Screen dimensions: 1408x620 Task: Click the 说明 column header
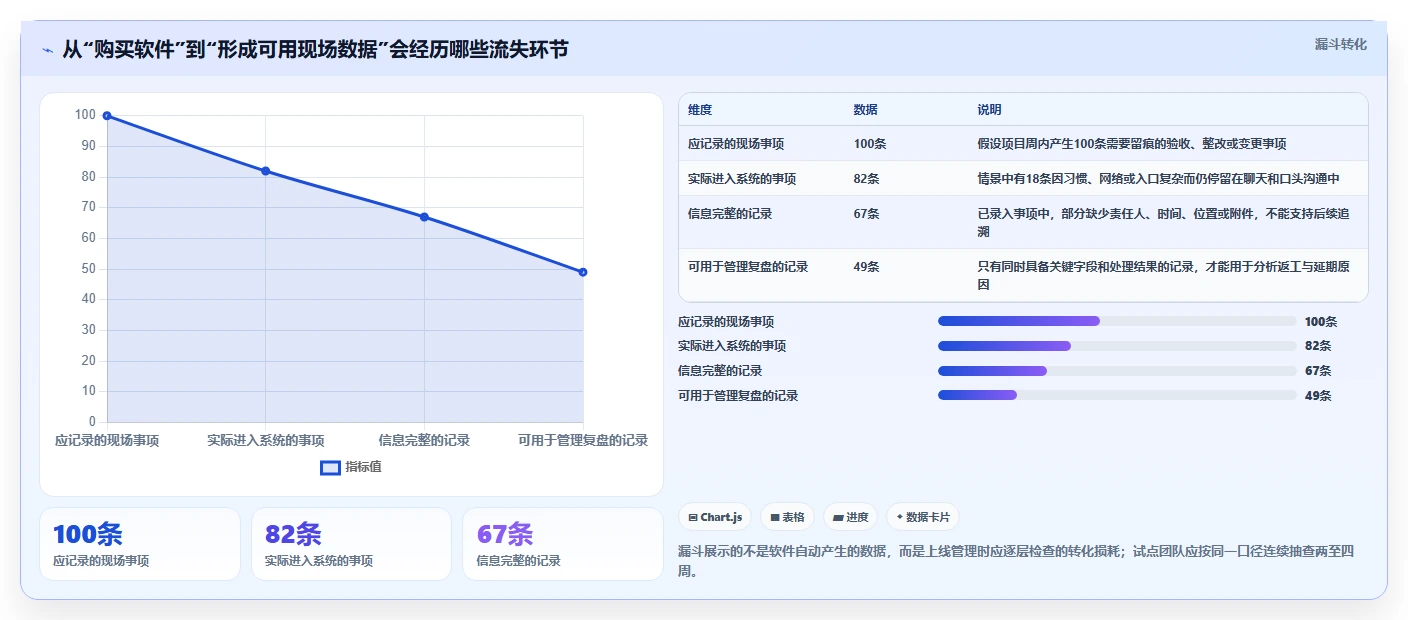989,110
